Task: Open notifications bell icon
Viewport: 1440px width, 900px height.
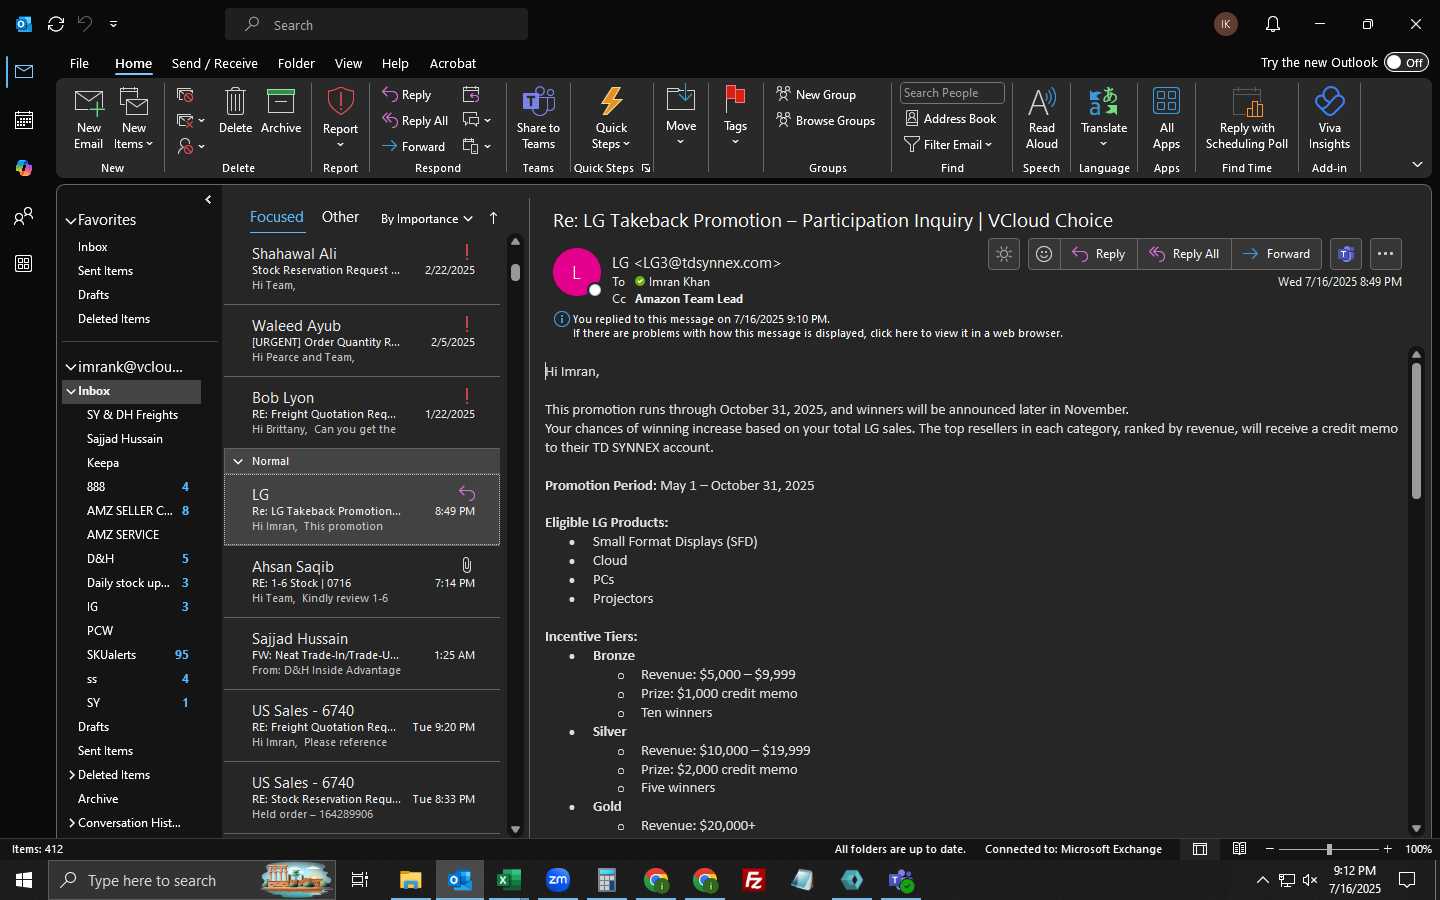Action: (x=1272, y=24)
